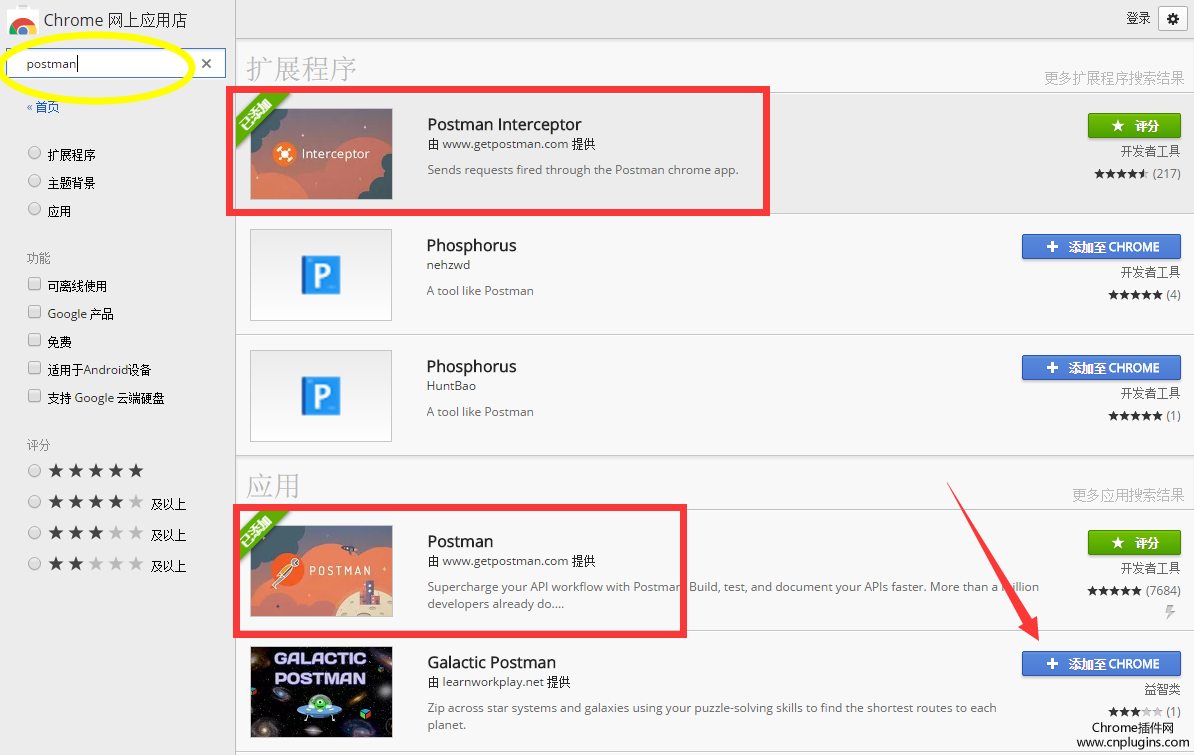
Task: Open the Postman app thumbnail image
Action: click(x=321, y=571)
